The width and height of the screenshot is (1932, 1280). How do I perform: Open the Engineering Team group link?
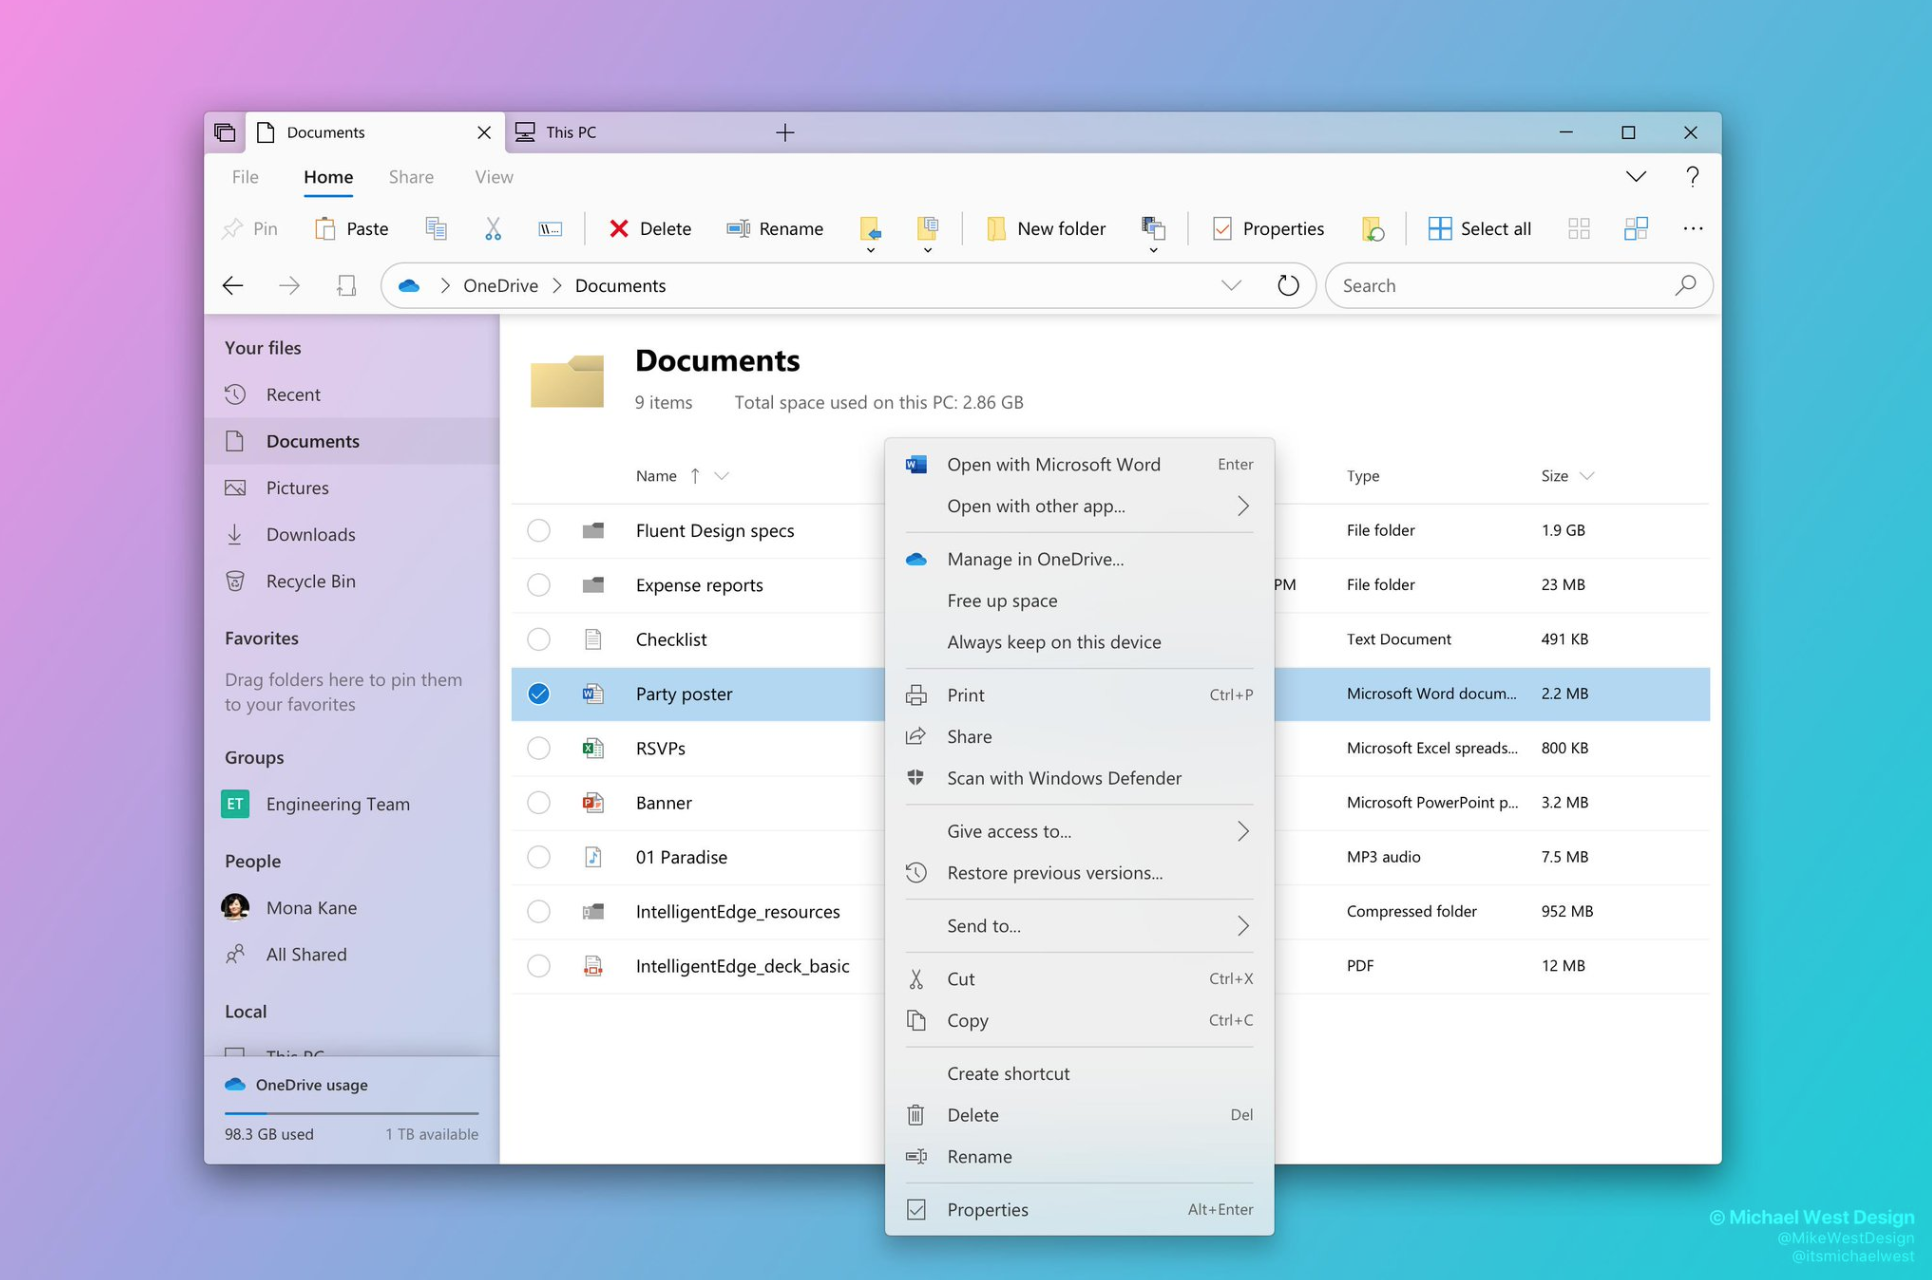tap(337, 803)
